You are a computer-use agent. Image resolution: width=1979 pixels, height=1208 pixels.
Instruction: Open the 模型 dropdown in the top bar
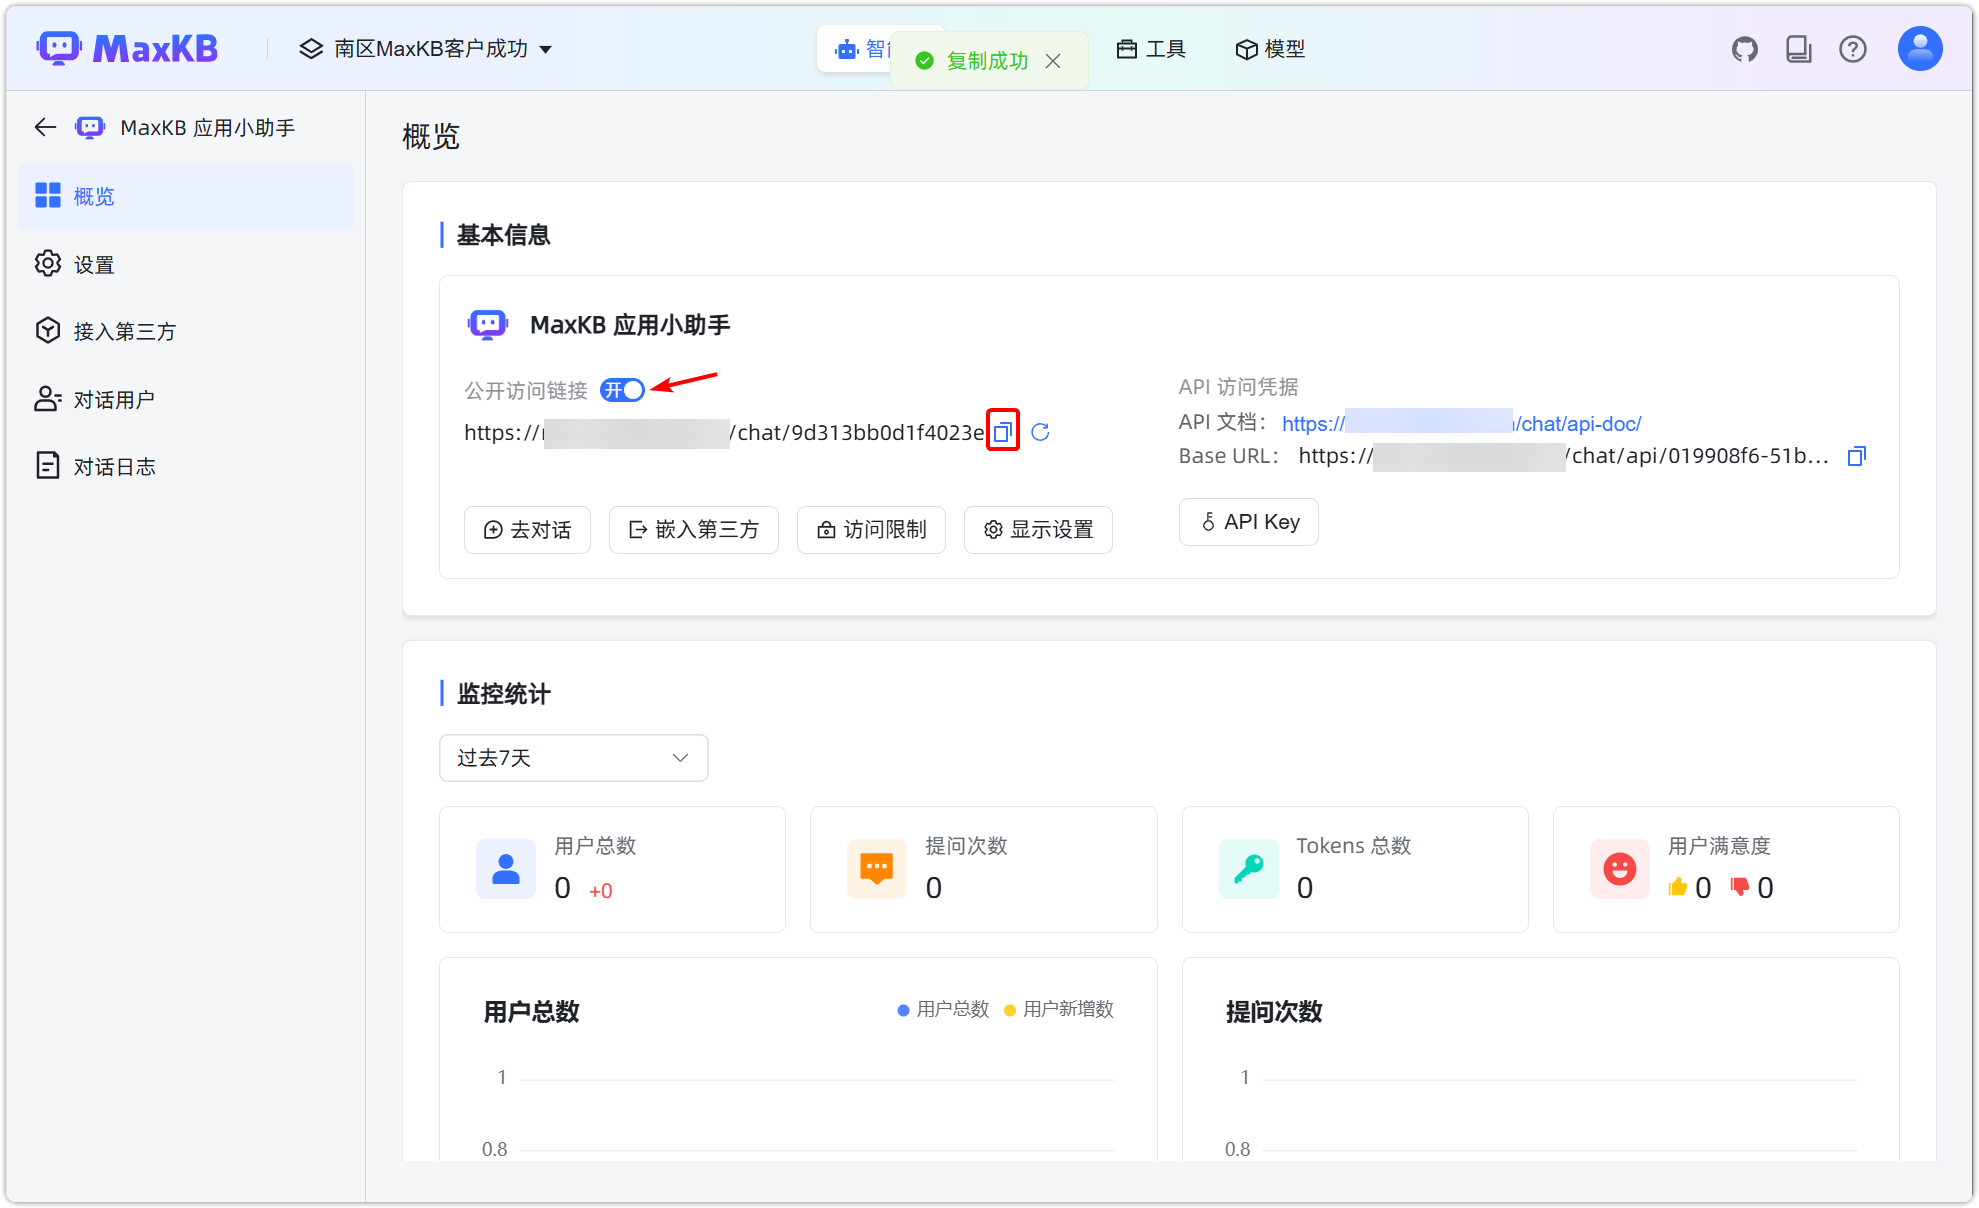pos(1269,49)
